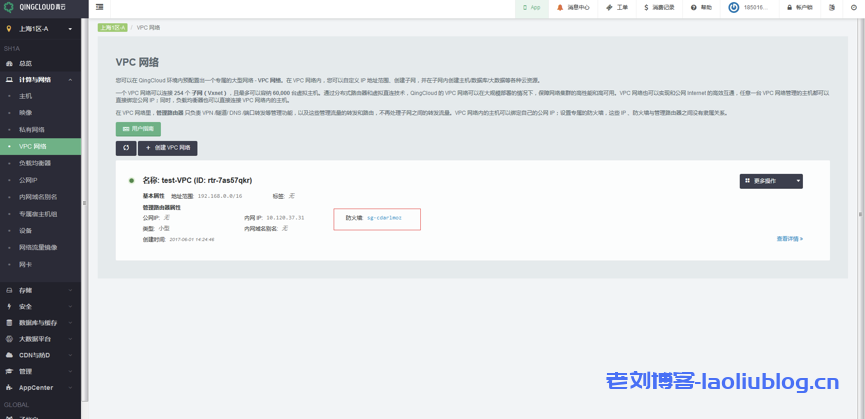
Task: Open the 用户指南 user guide button
Action: pos(138,129)
